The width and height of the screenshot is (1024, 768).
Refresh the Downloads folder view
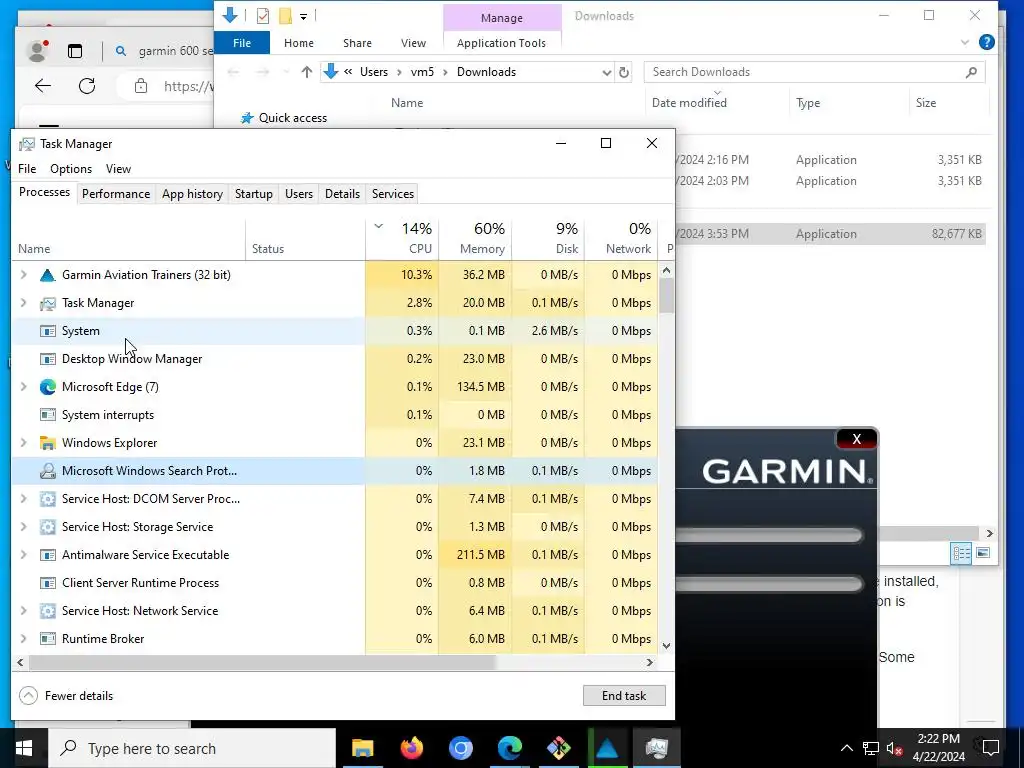point(624,72)
